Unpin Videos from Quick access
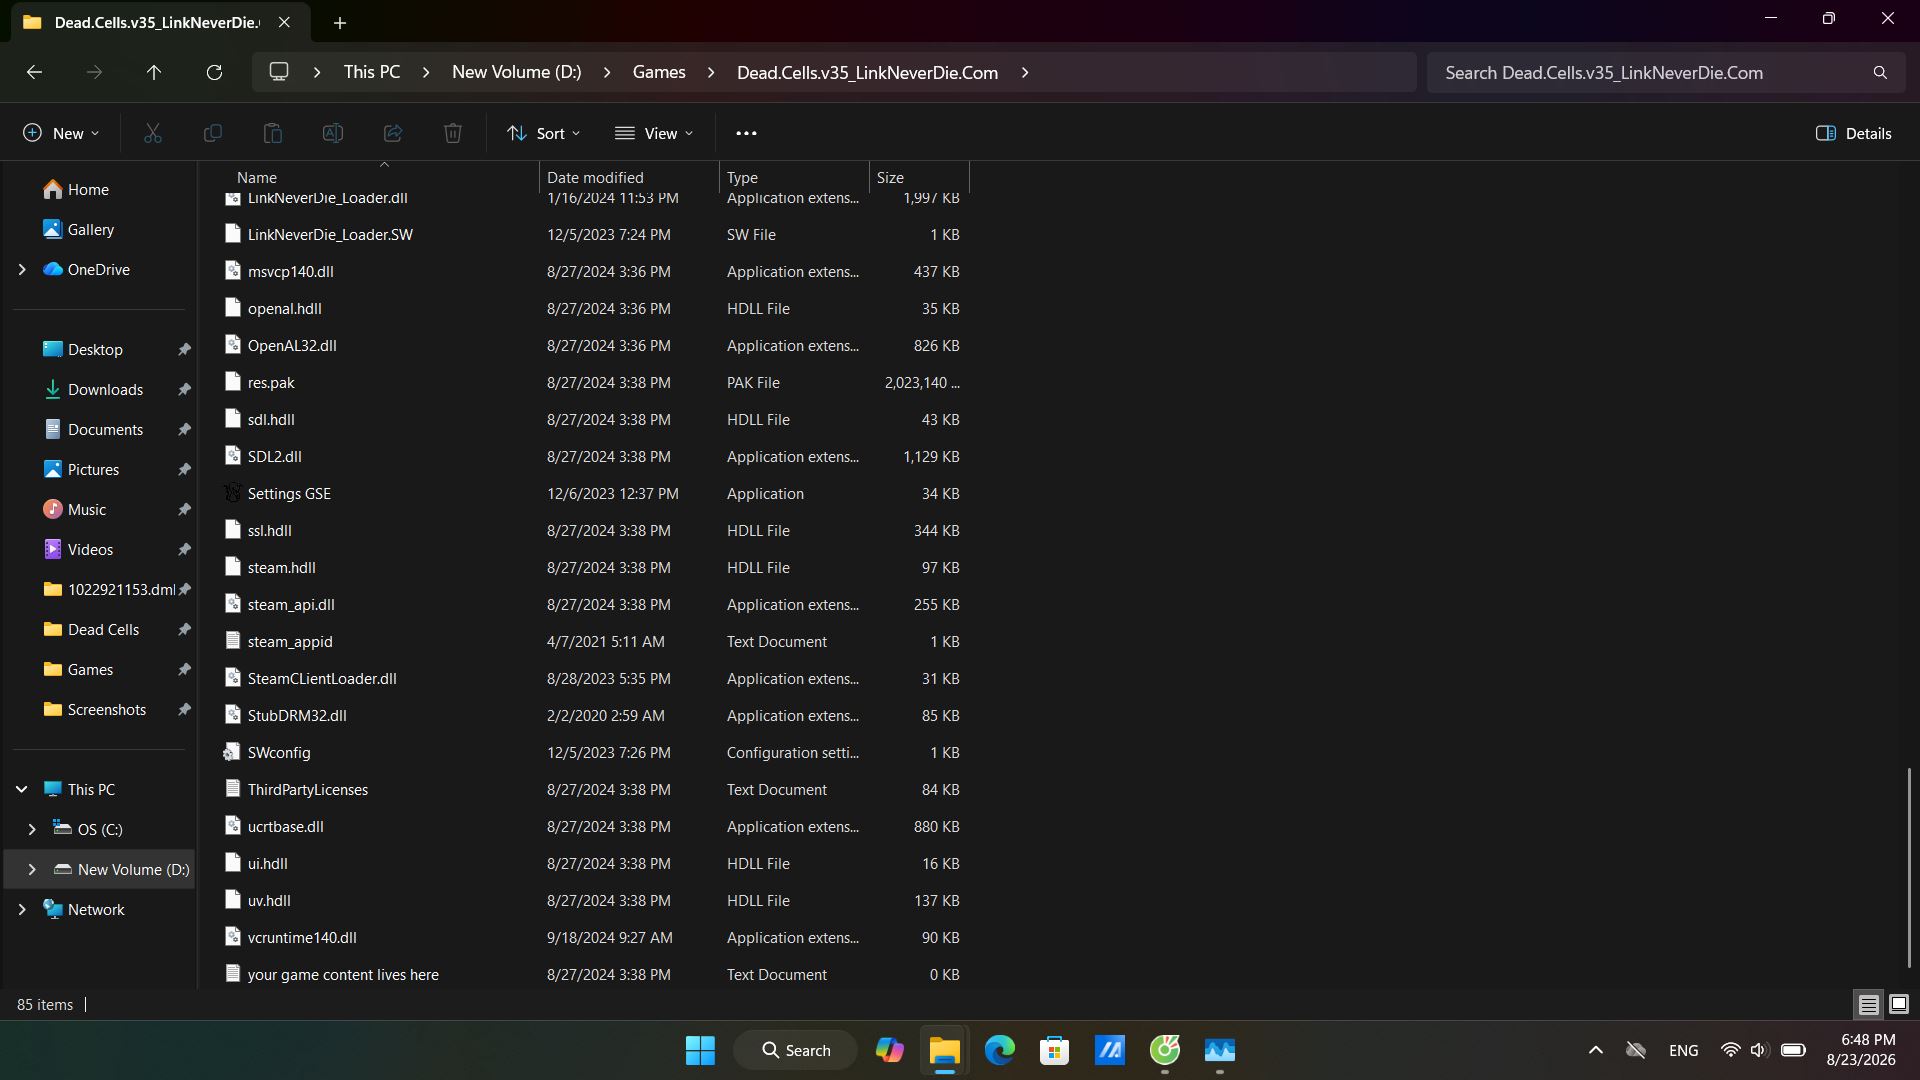 (184, 550)
